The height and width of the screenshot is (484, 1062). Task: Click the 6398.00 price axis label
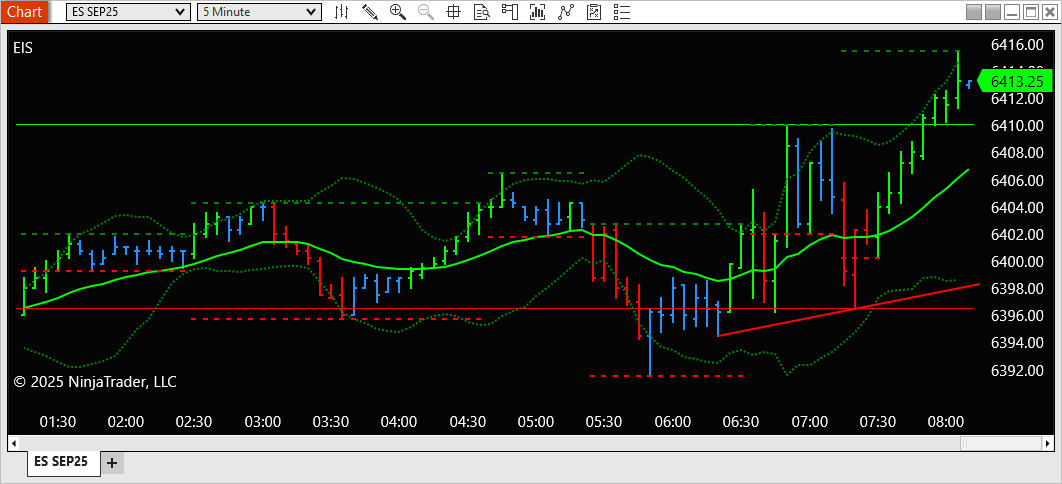pyautogui.click(x=1017, y=289)
